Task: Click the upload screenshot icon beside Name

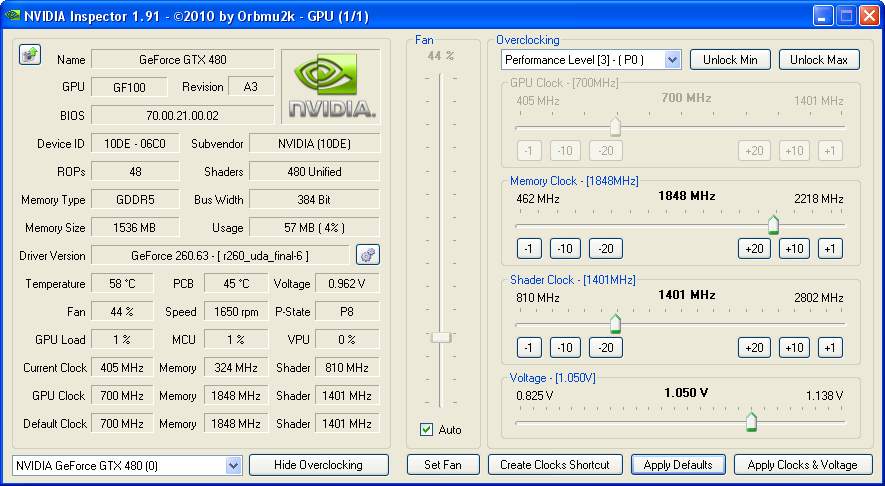Action: click(30, 55)
